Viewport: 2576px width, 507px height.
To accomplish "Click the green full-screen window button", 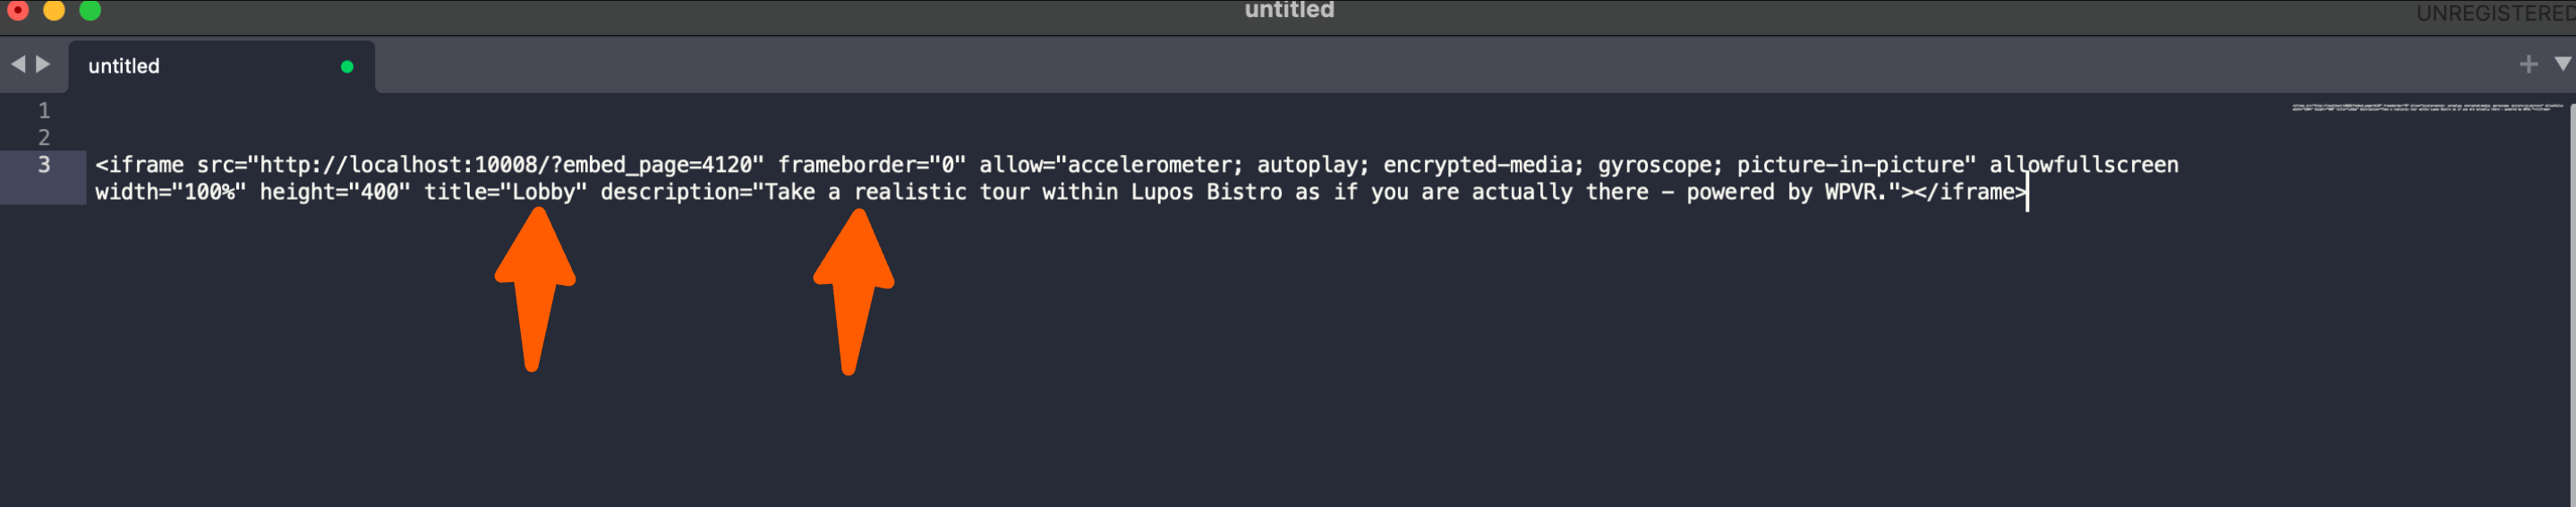I will [90, 10].
